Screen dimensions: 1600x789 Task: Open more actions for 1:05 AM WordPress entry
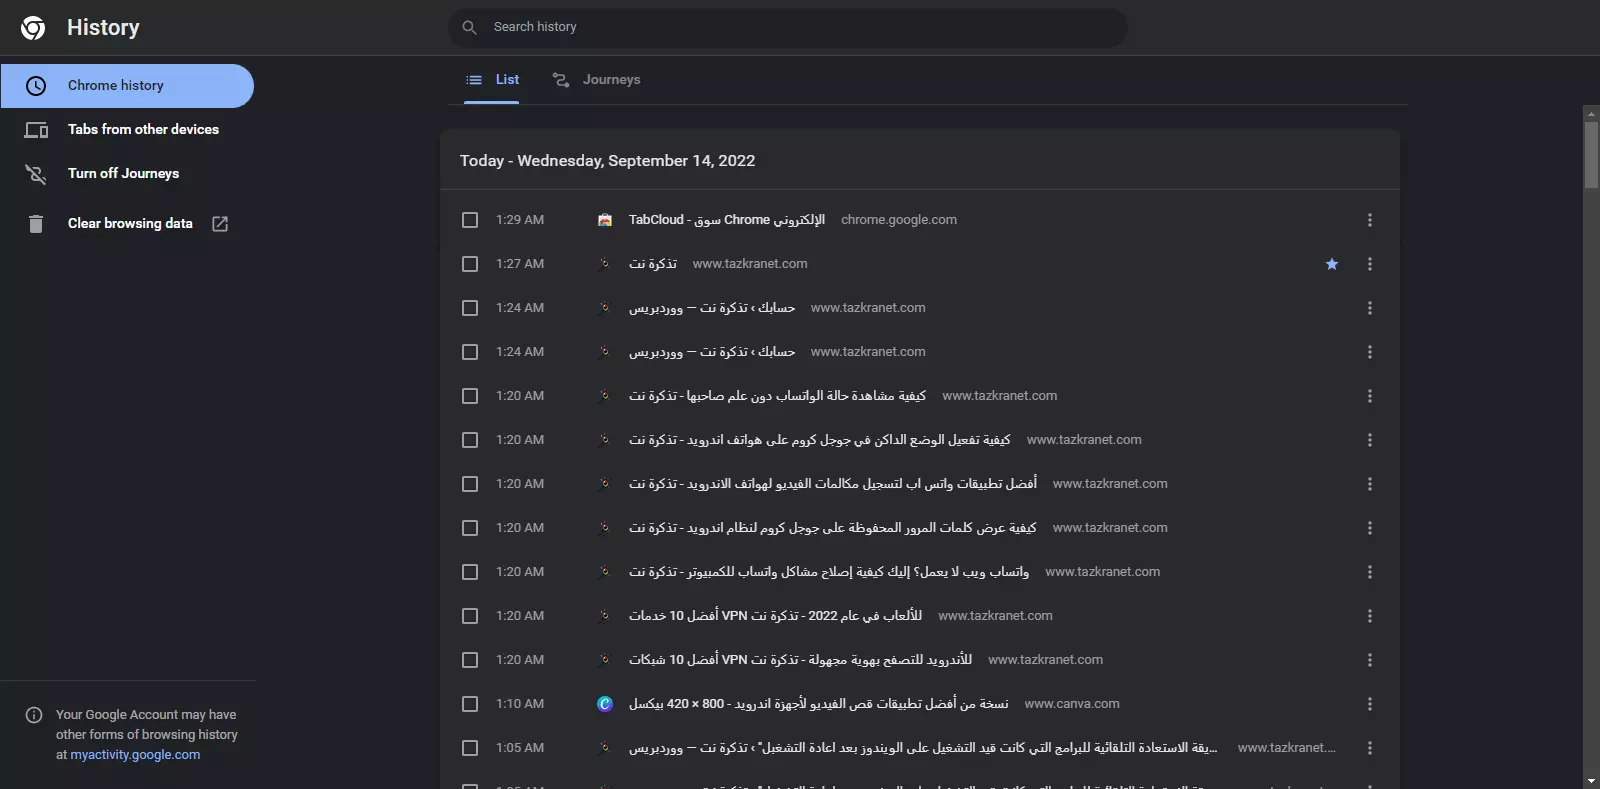[x=1370, y=748]
